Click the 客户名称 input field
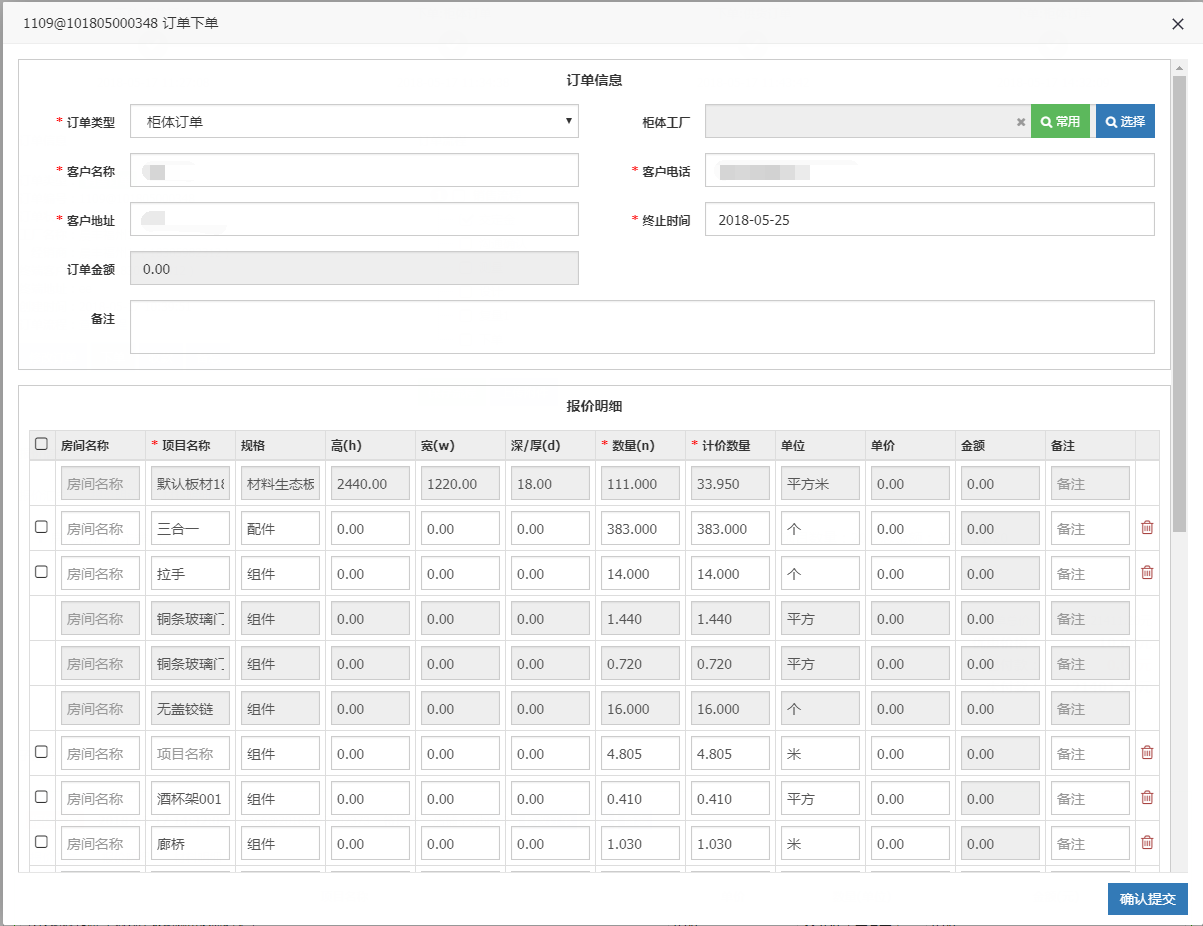The width and height of the screenshot is (1203, 926). tap(354, 170)
